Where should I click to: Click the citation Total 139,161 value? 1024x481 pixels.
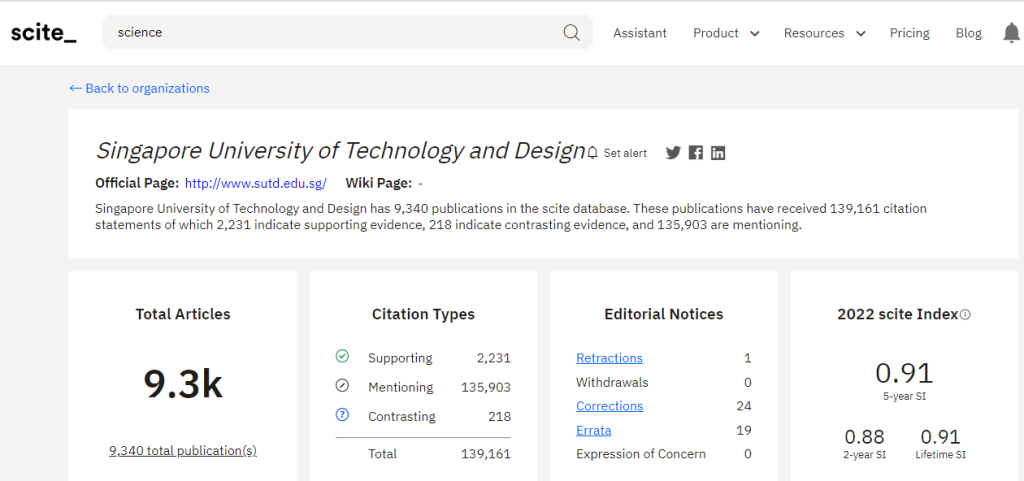486,454
